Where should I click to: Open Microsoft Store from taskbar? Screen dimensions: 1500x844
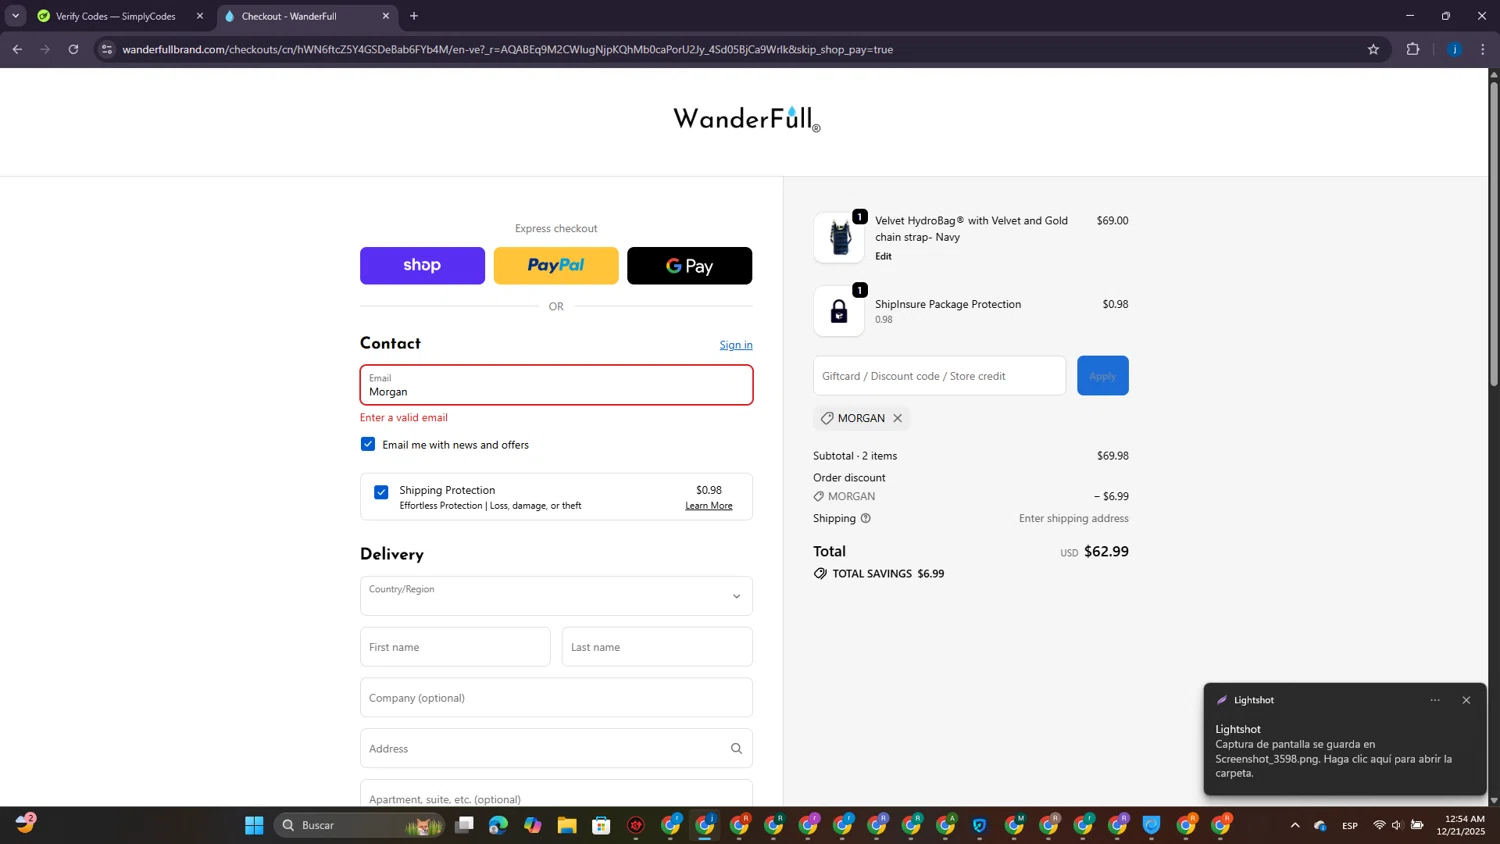(x=601, y=825)
